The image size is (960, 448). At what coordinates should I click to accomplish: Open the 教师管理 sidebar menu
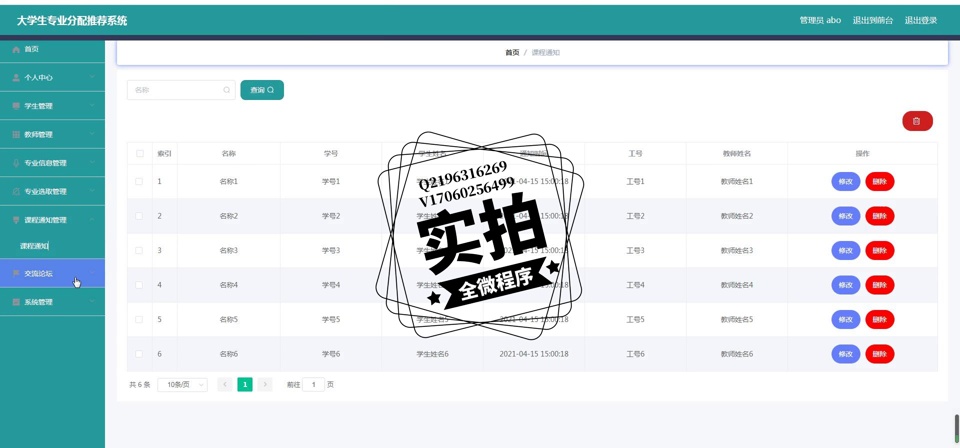click(52, 135)
